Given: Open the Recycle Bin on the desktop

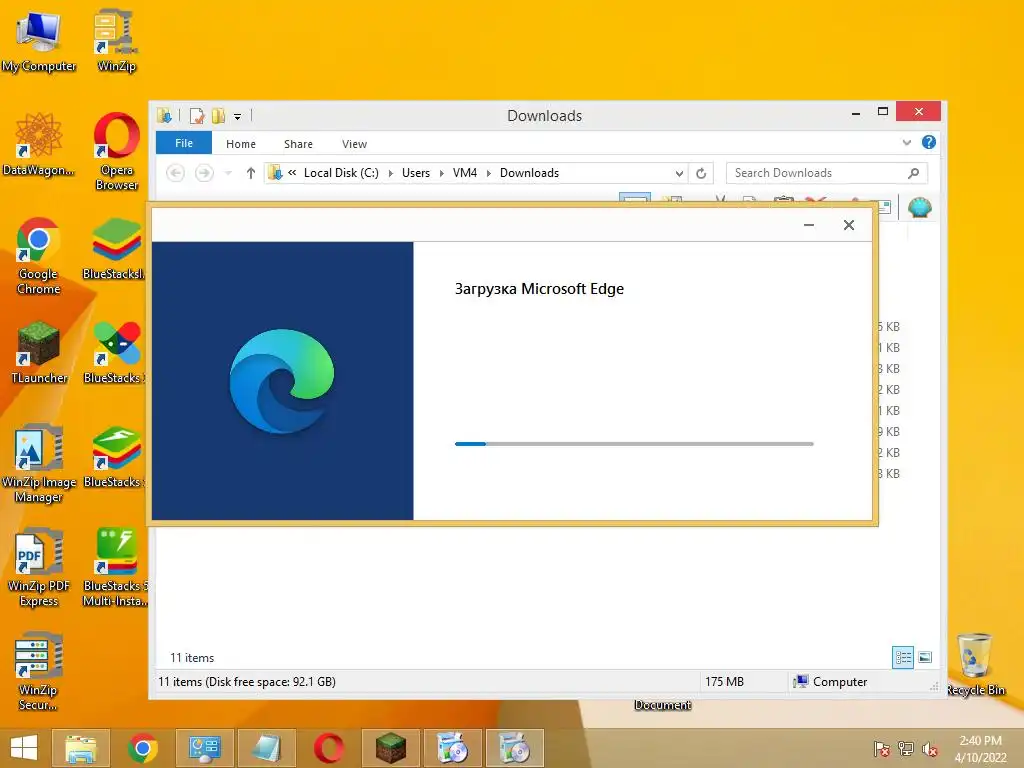Looking at the screenshot, I should pyautogui.click(x=975, y=665).
